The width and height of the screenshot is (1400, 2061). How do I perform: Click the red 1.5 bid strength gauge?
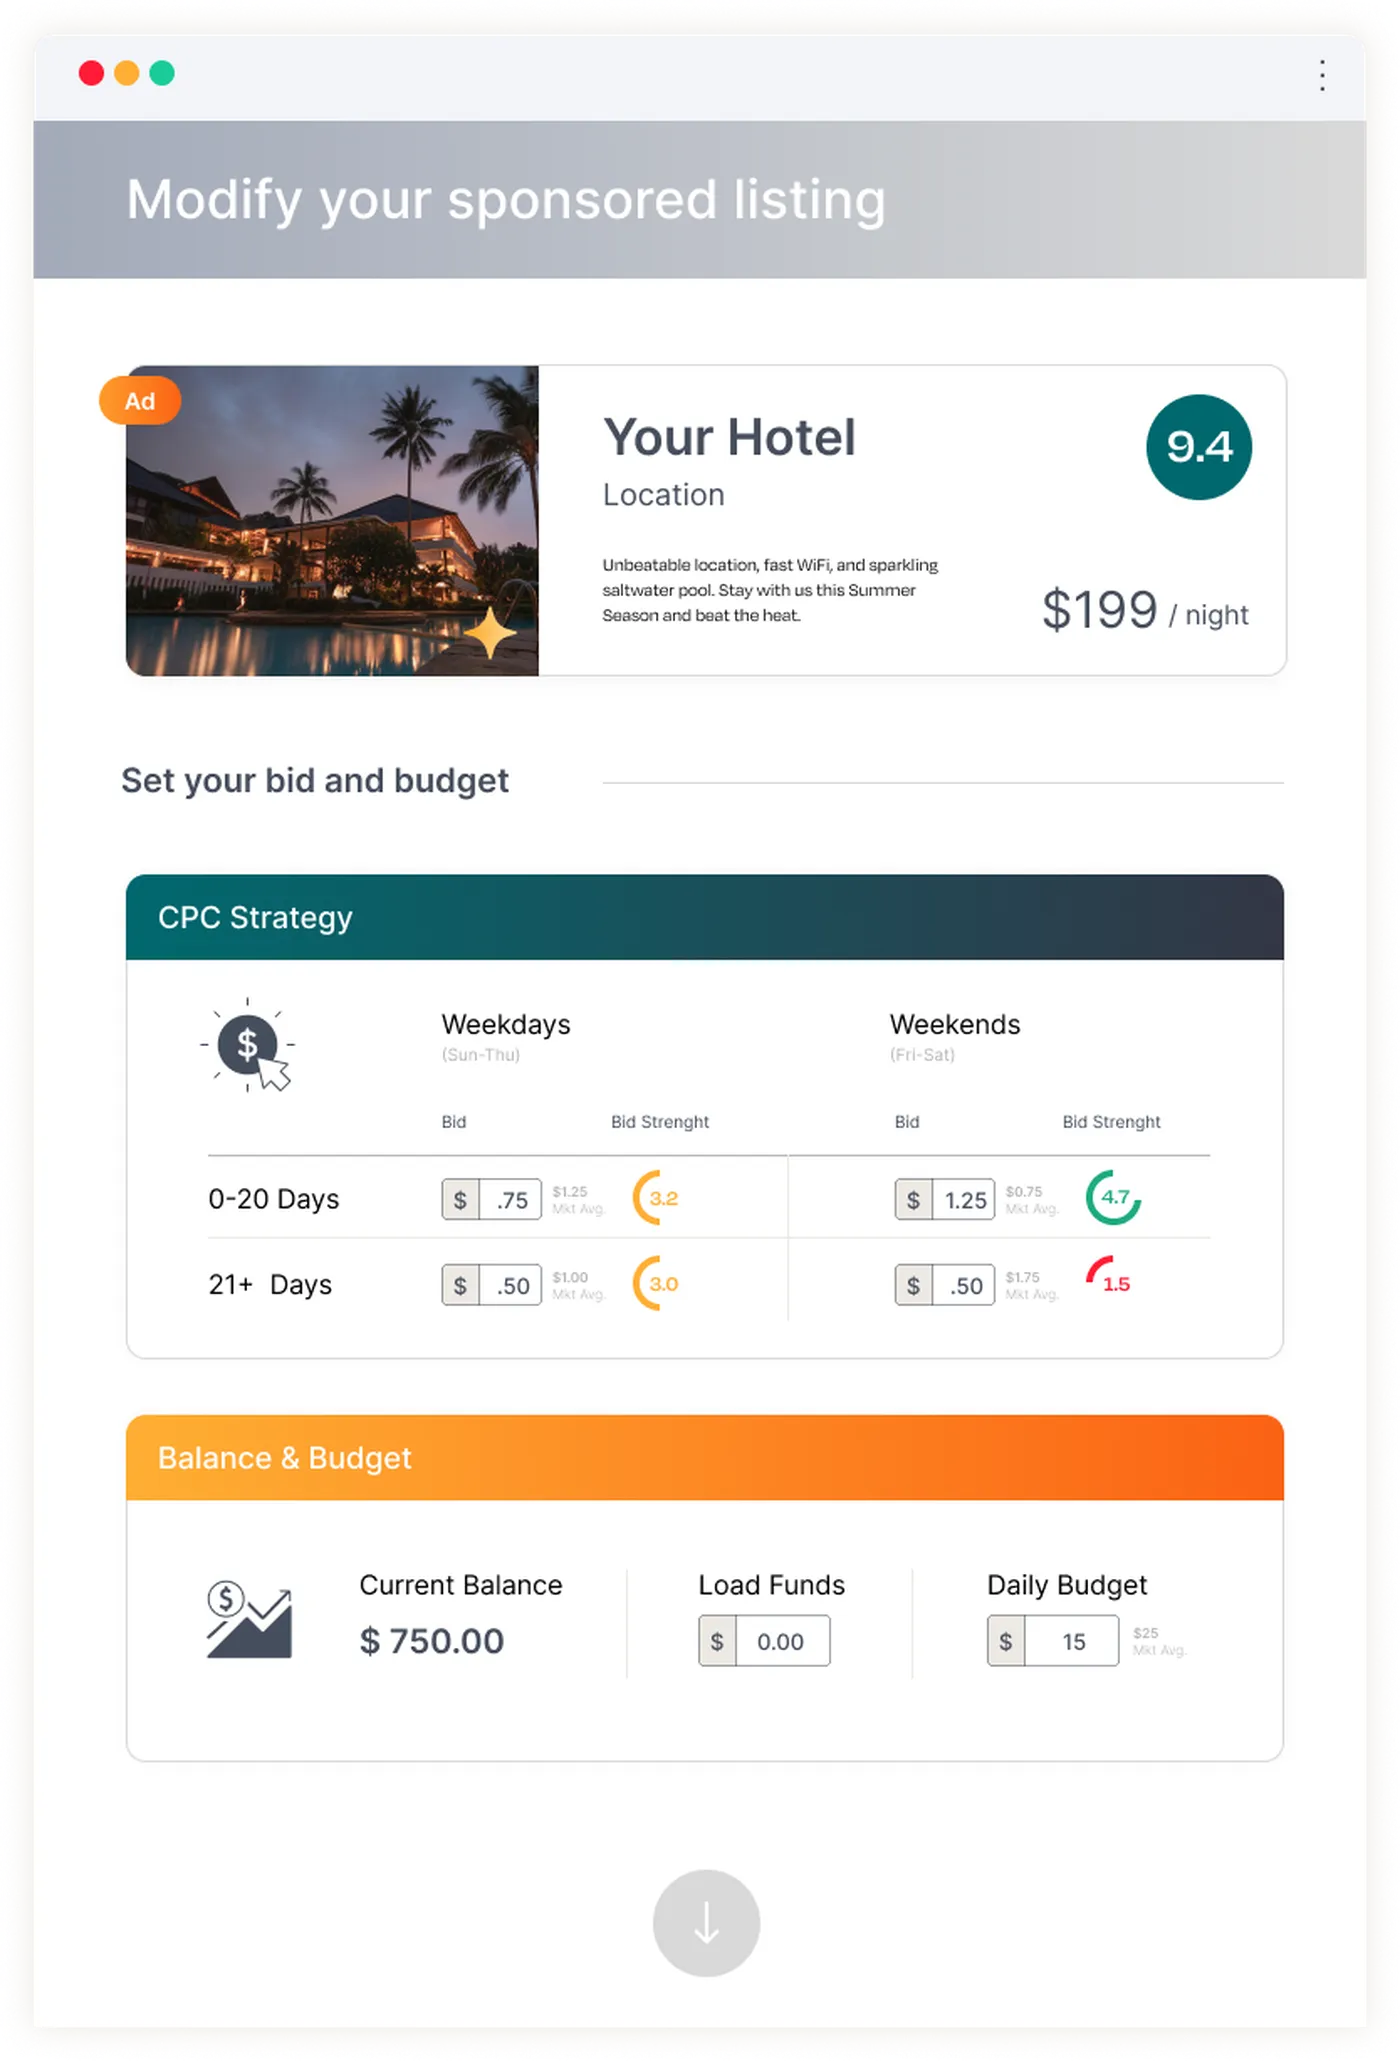tap(1108, 1278)
